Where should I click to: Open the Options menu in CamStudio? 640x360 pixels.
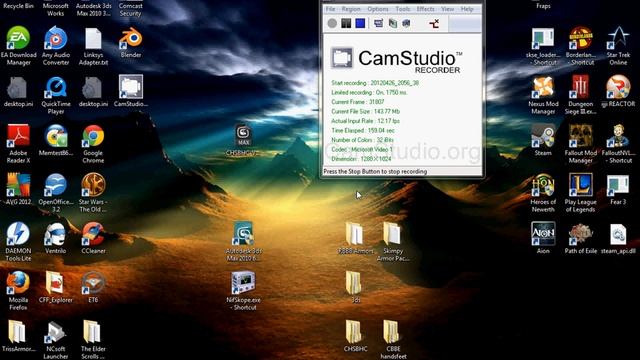(378, 9)
